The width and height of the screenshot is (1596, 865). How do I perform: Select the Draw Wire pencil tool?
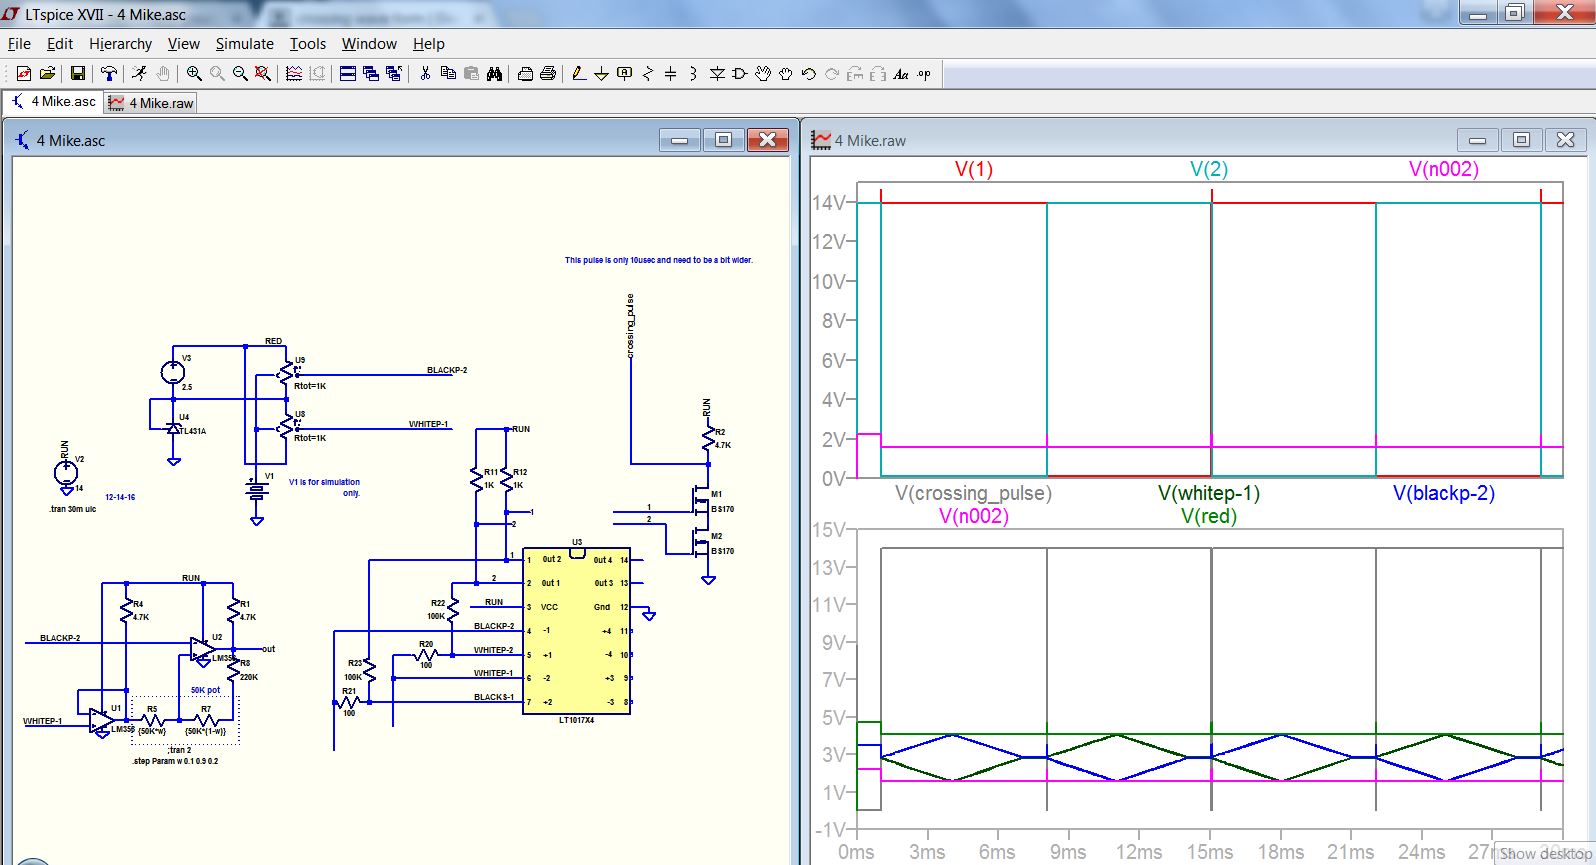pos(578,73)
